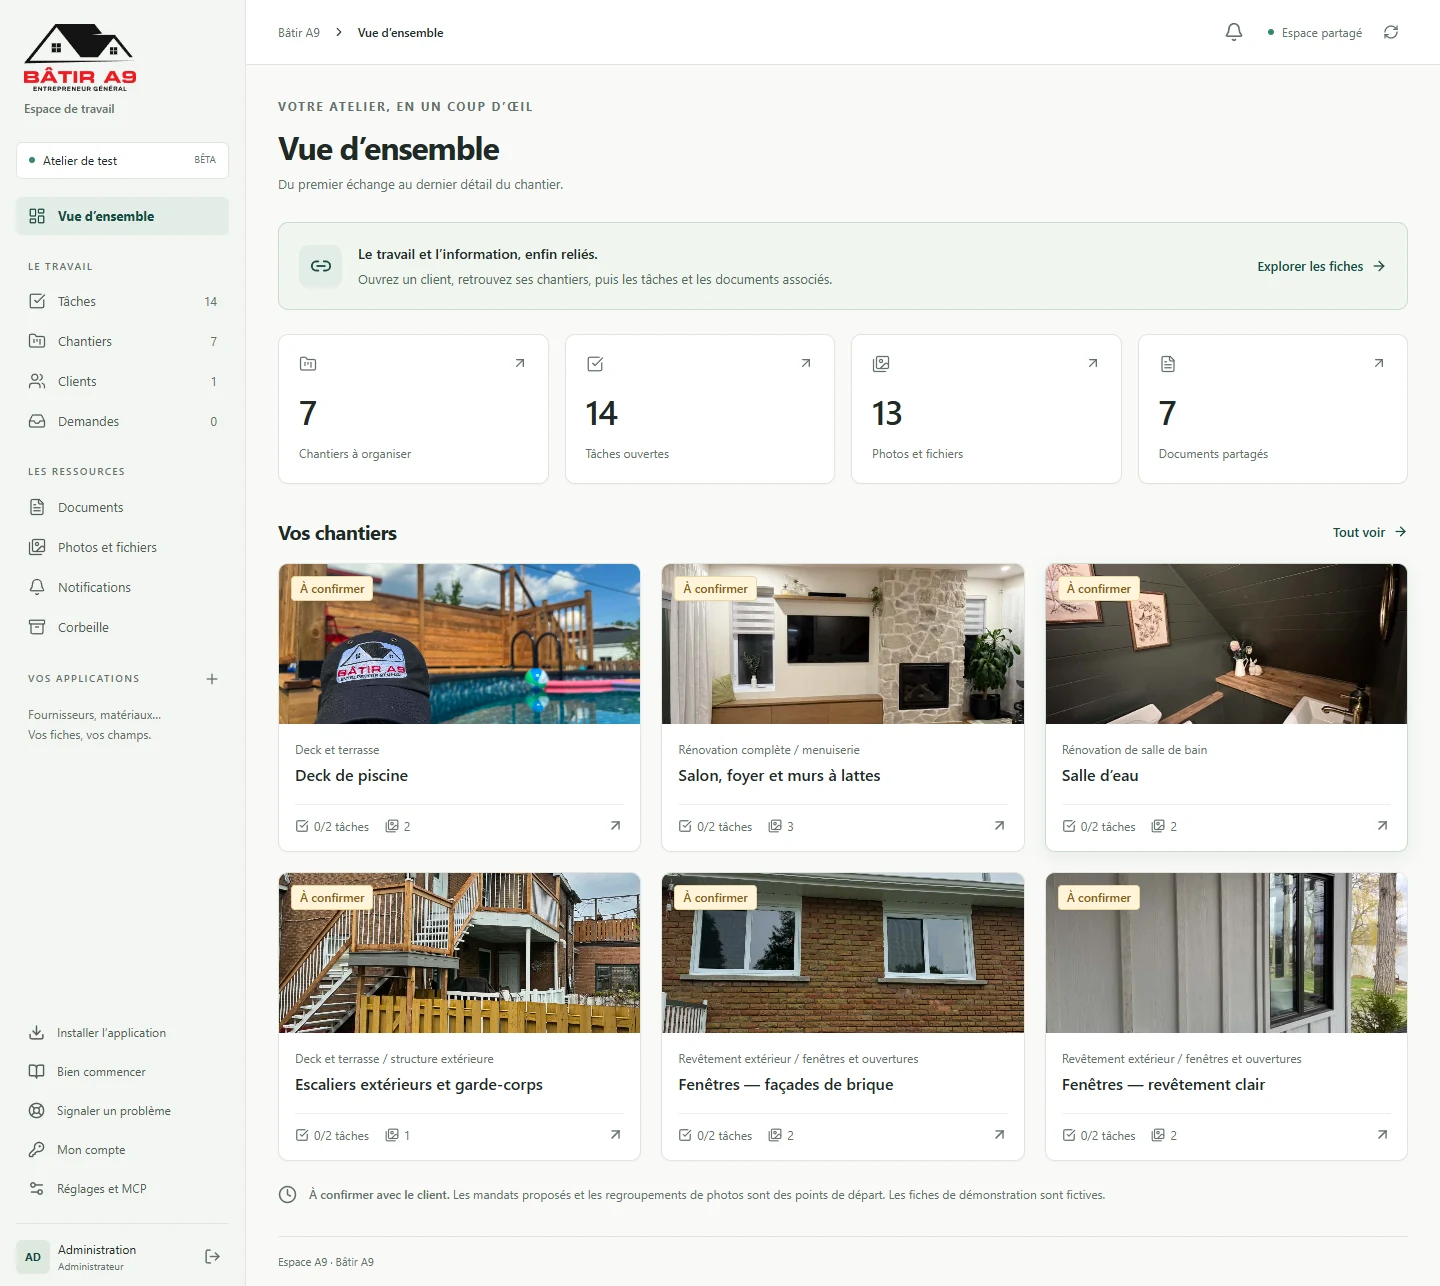Viewport: 1440px width, 1286px height.
Task: Open the Fenêtres — façades de brique arrow
Action: click(999, 1135)
